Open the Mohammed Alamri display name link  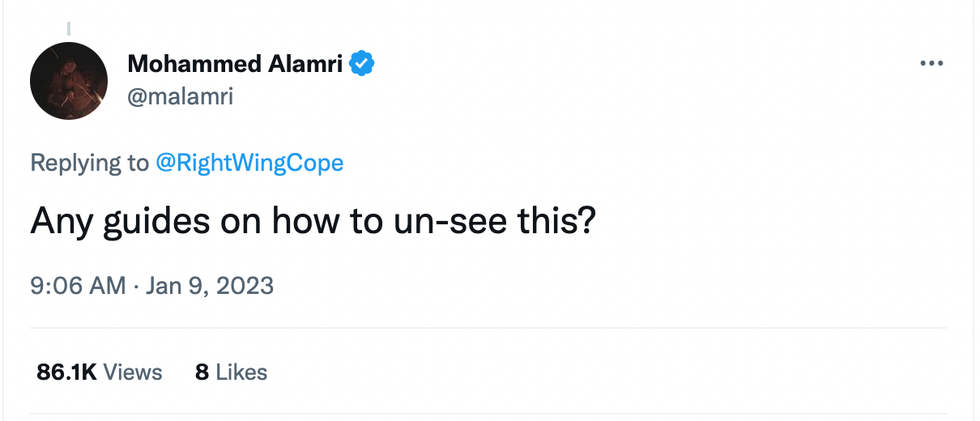coord(234,65)
